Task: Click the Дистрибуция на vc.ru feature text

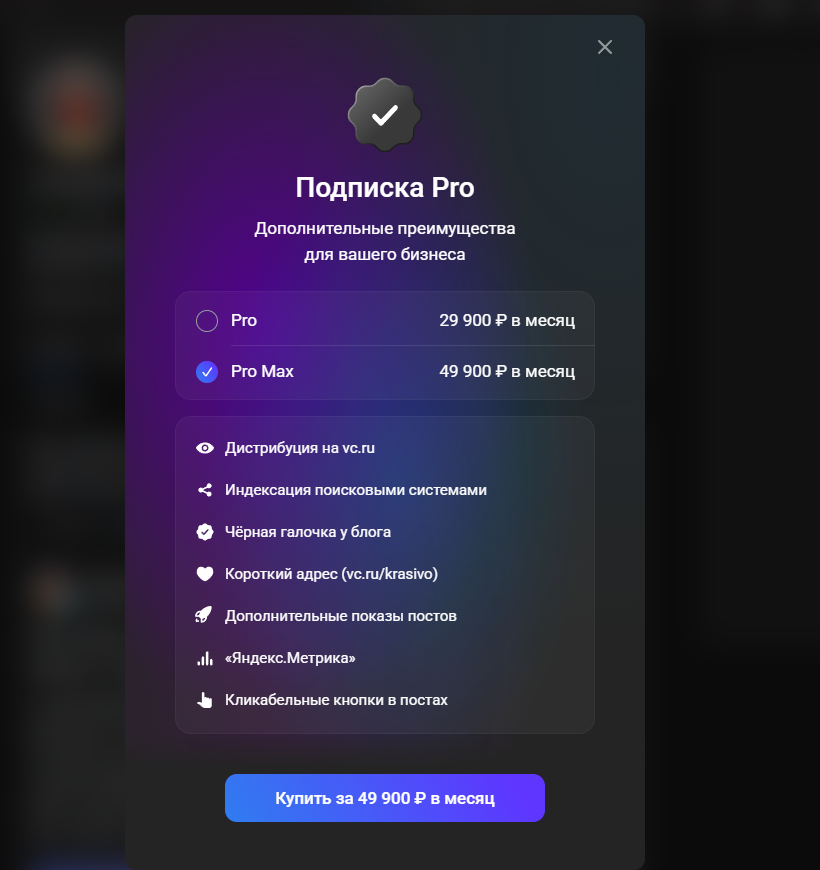Action: [300, 448]
